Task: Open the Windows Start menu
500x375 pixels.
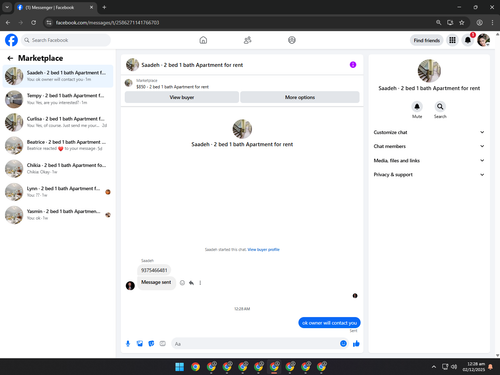Action: [x=180, y=367]
